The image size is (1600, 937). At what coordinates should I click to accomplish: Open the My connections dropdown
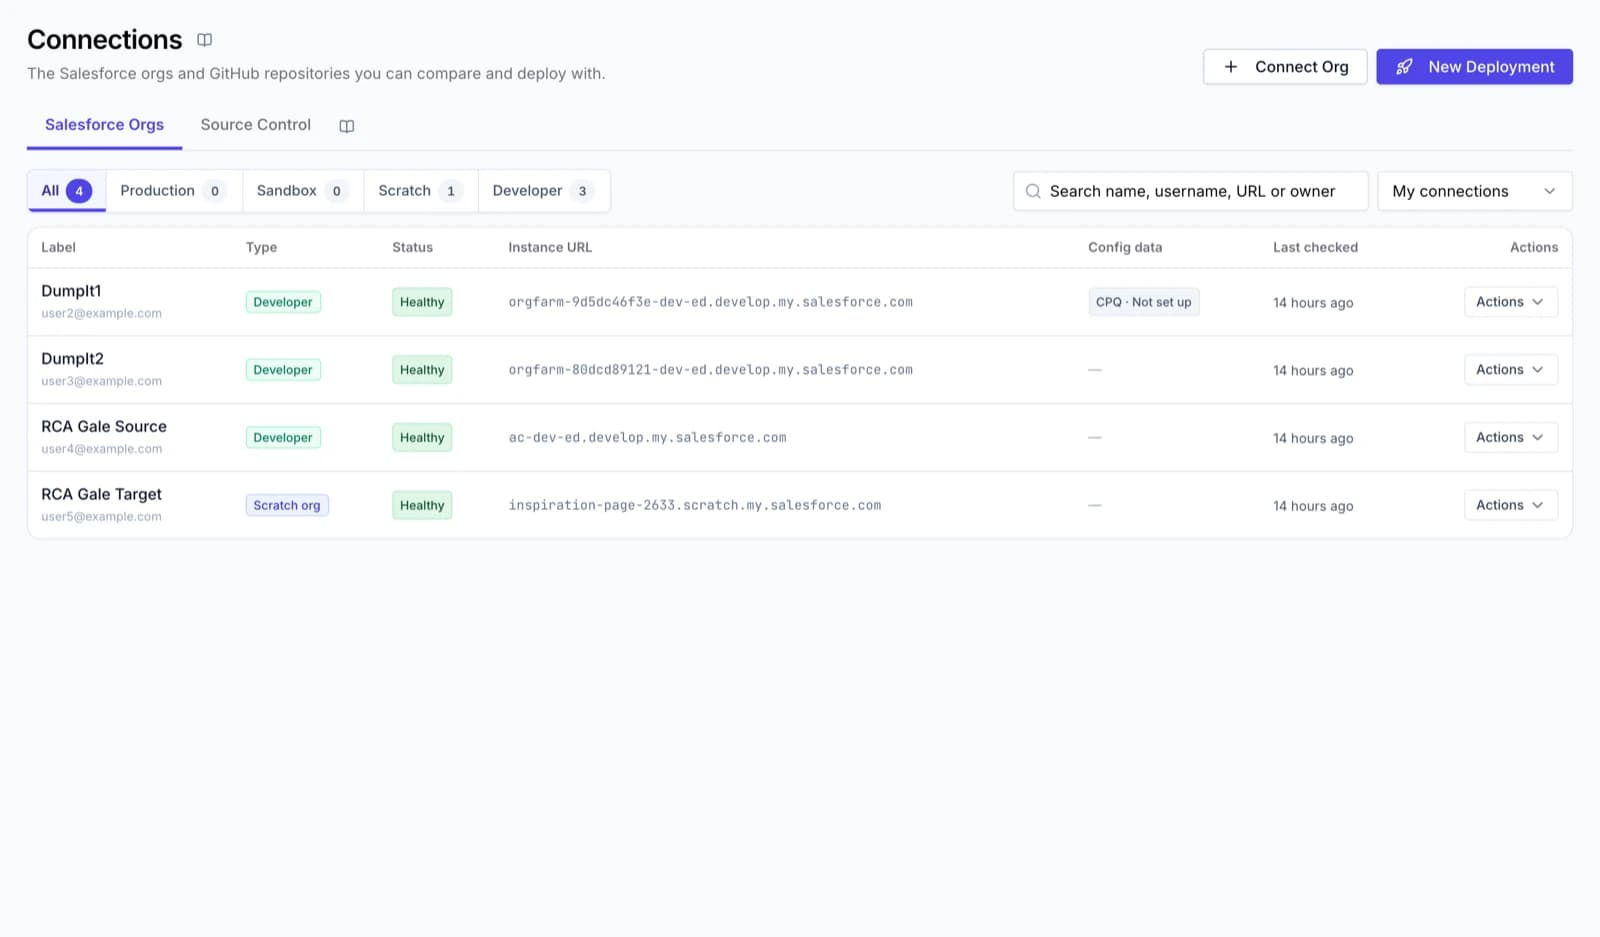click(x=1474, y=191)
